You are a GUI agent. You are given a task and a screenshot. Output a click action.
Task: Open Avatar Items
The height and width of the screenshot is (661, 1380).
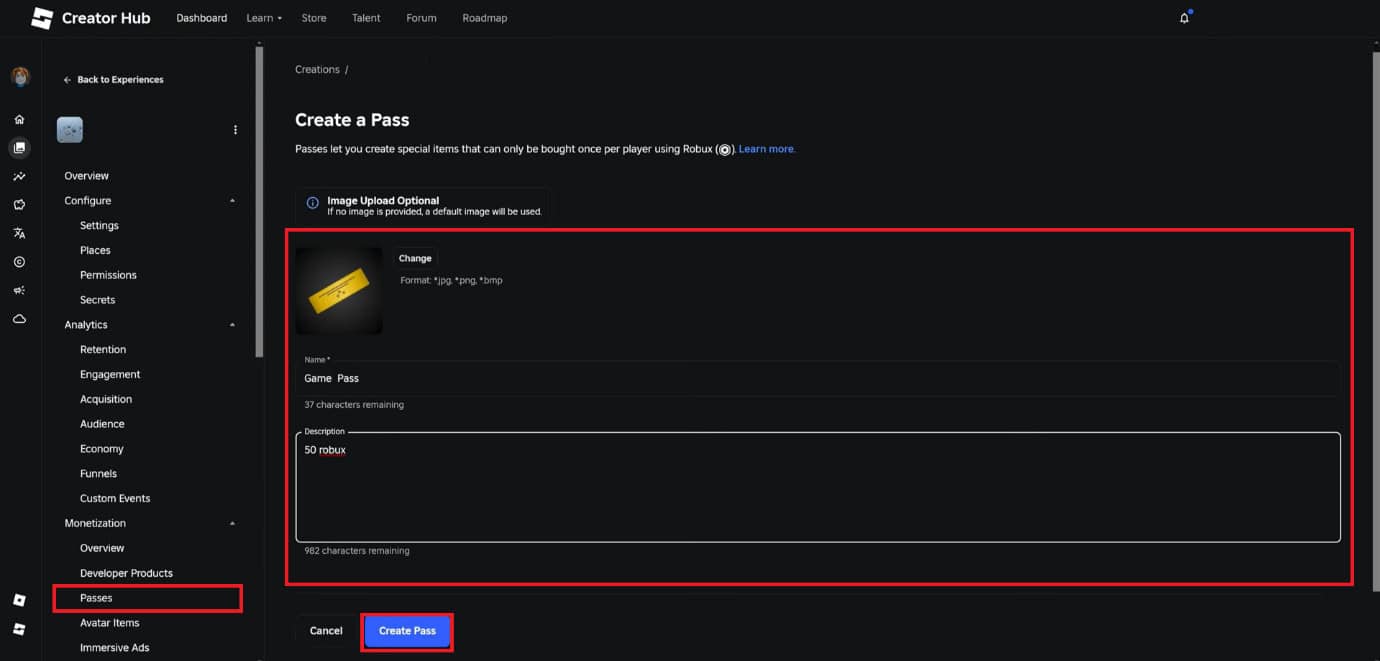tap(110, 623)
